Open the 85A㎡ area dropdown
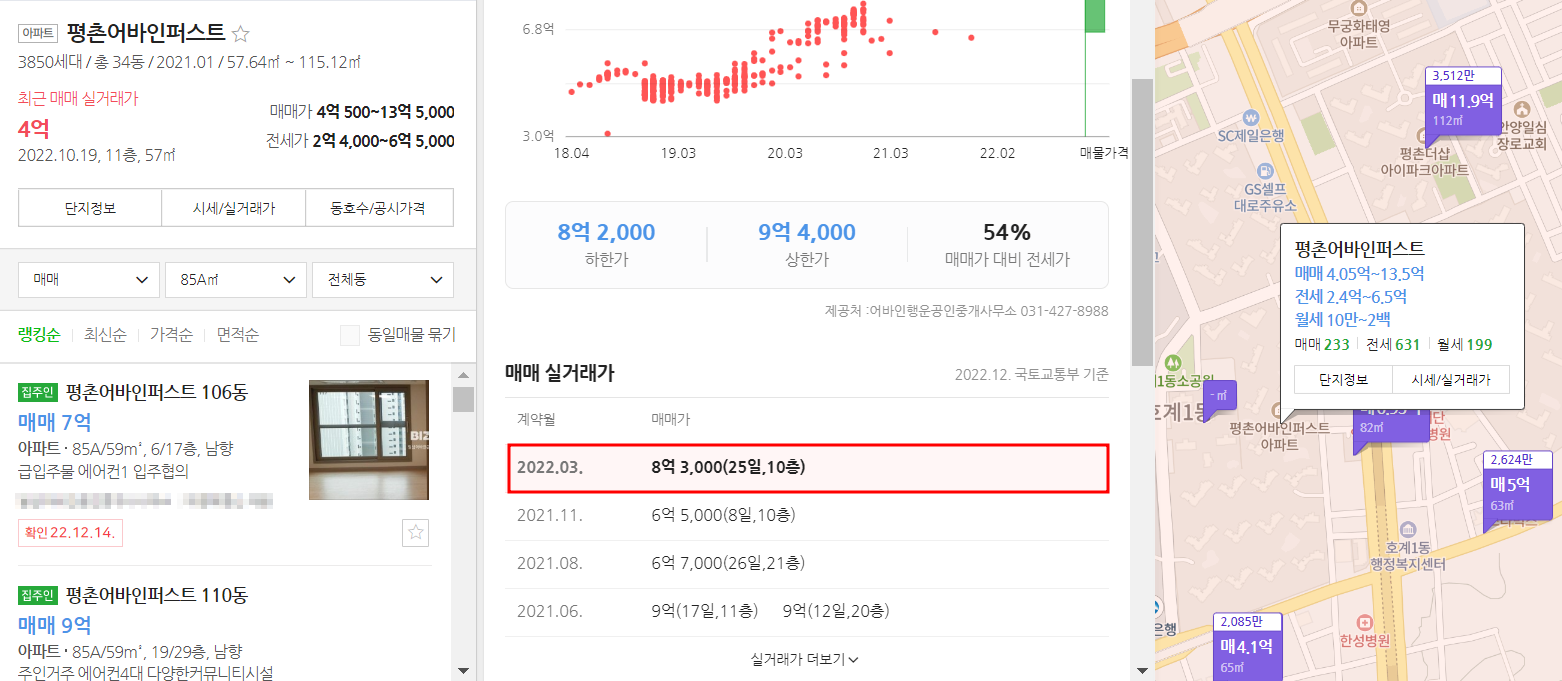Image resolution: width=1562 pixels, height=681 pixels. click(236, 280)
